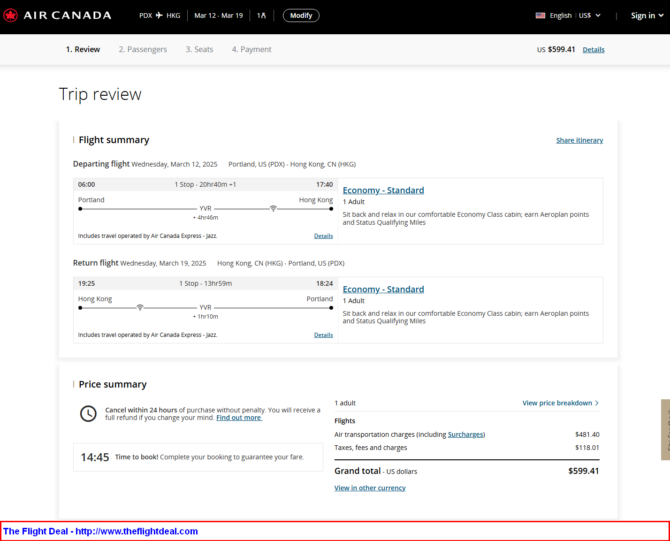Click the $481.40 air transportation charge
The width and height of the screenshot is (670, 541).
[x=587, y=435]
